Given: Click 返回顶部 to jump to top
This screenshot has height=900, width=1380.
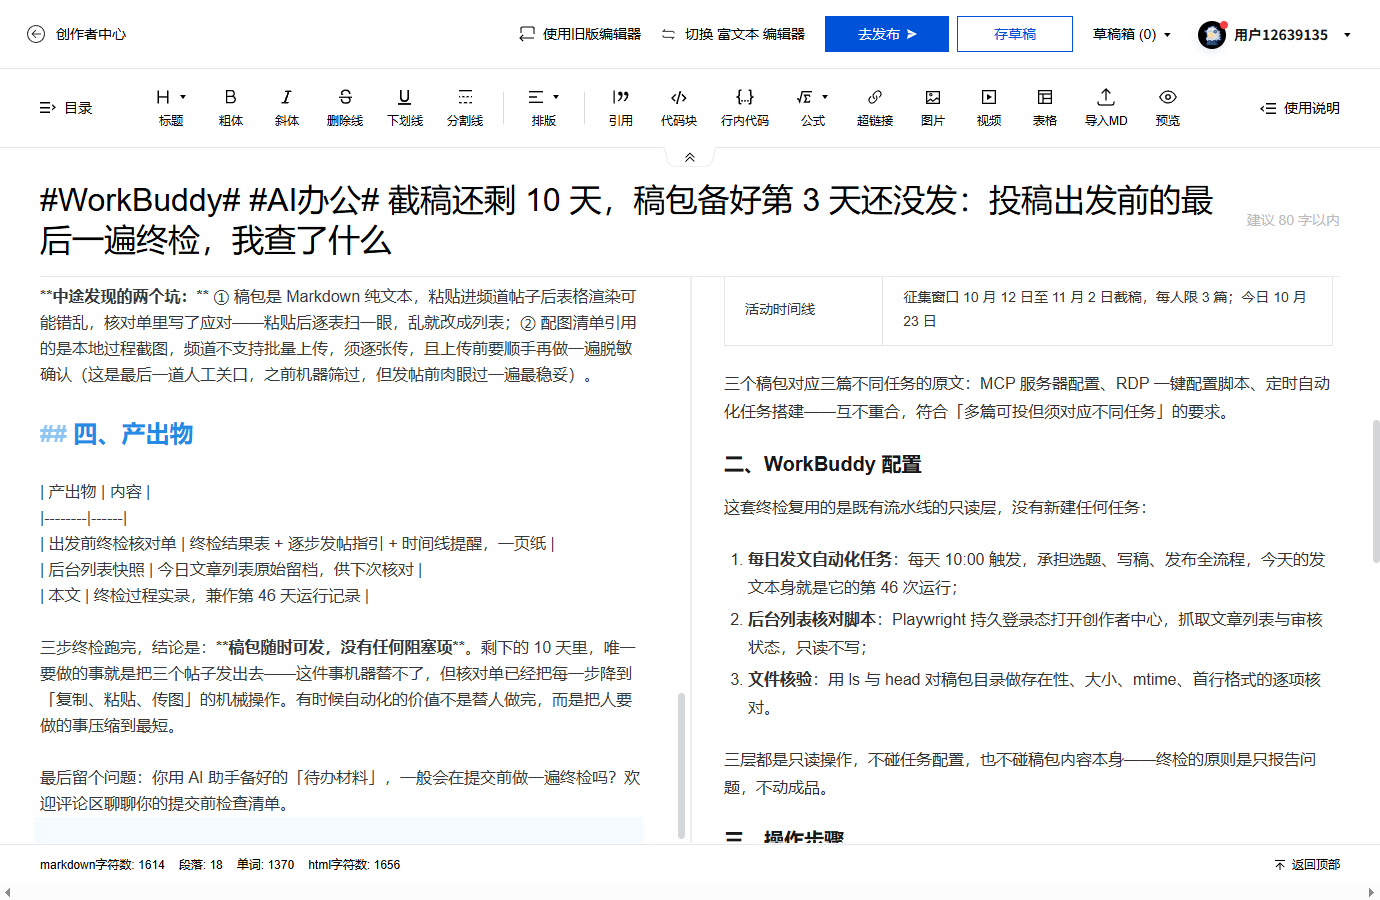Looking at the screenshot, I should (x=1307, y=865).
